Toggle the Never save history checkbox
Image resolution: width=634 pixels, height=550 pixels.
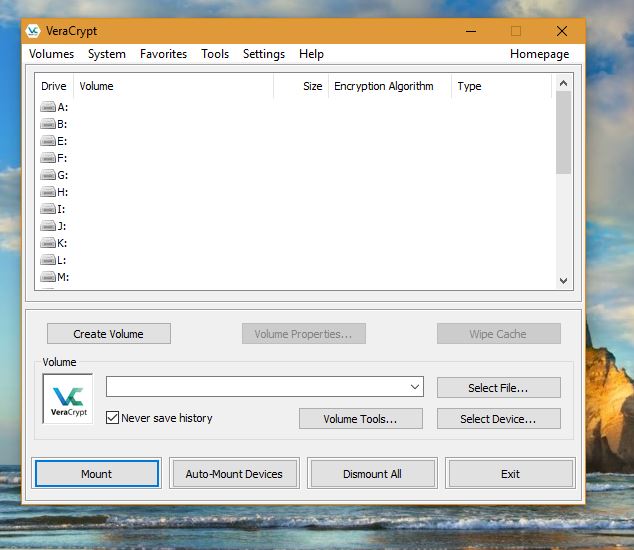[112, 418]
